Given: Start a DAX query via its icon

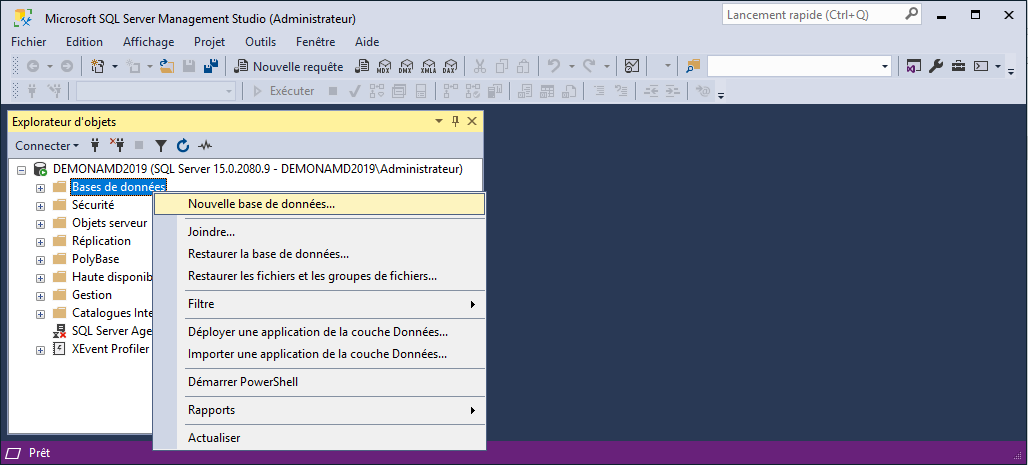Looking at the screenshot, I should click(x=449, y=66).
